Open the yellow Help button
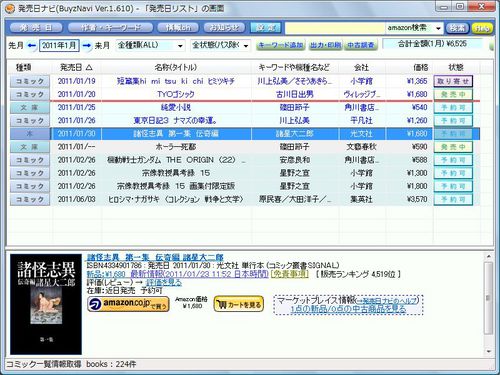 482,28
